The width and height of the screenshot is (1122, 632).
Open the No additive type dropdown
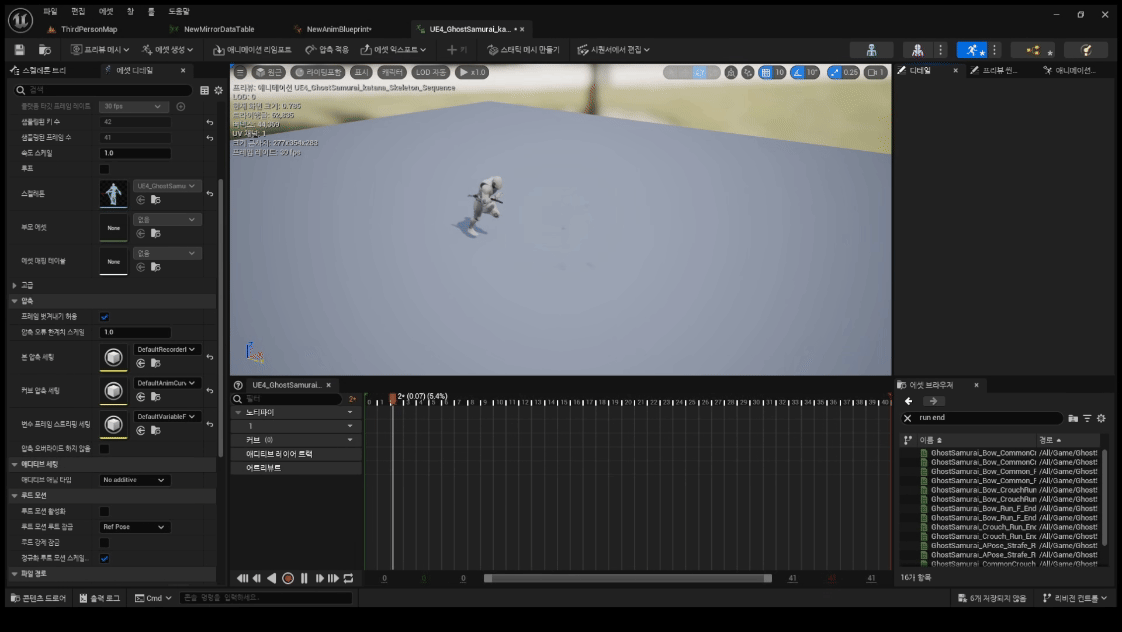[135, 480]
